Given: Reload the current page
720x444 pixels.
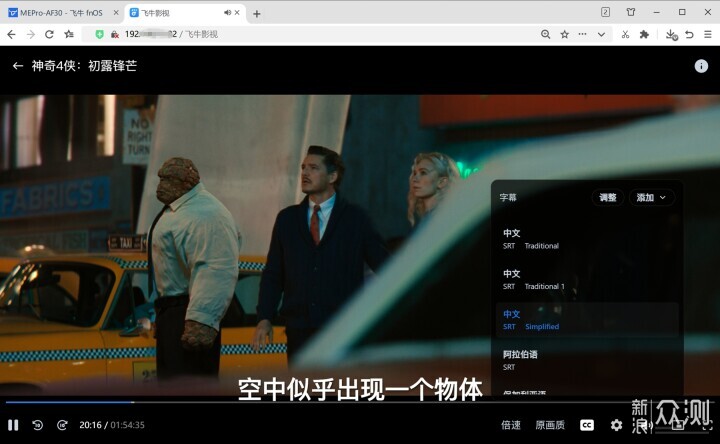Looking at the screenshot, I should pos(50,34).
